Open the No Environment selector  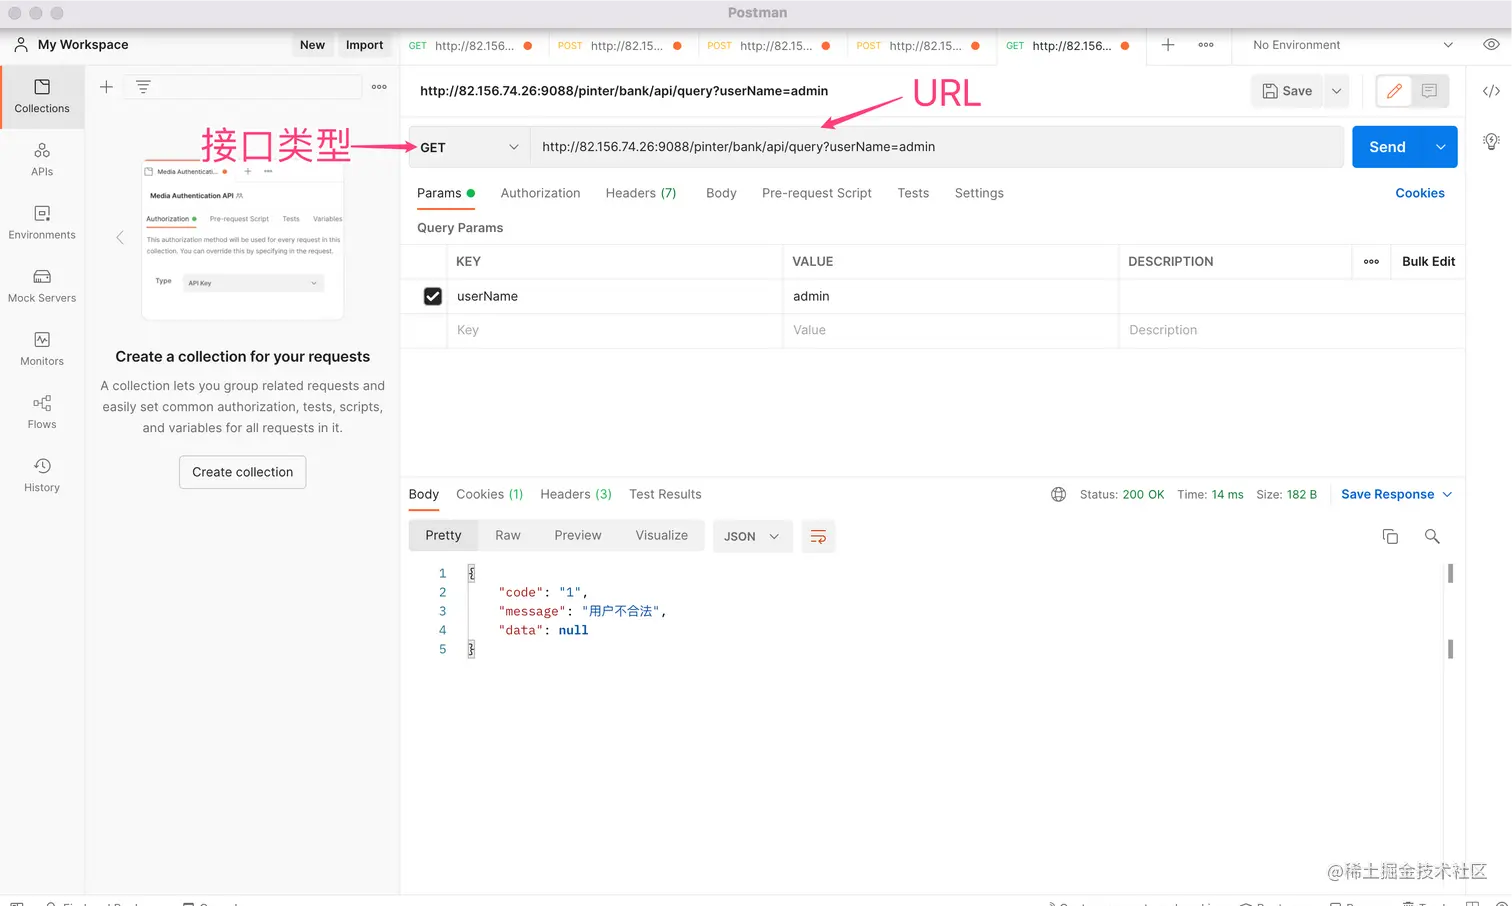coord(1352,45)
